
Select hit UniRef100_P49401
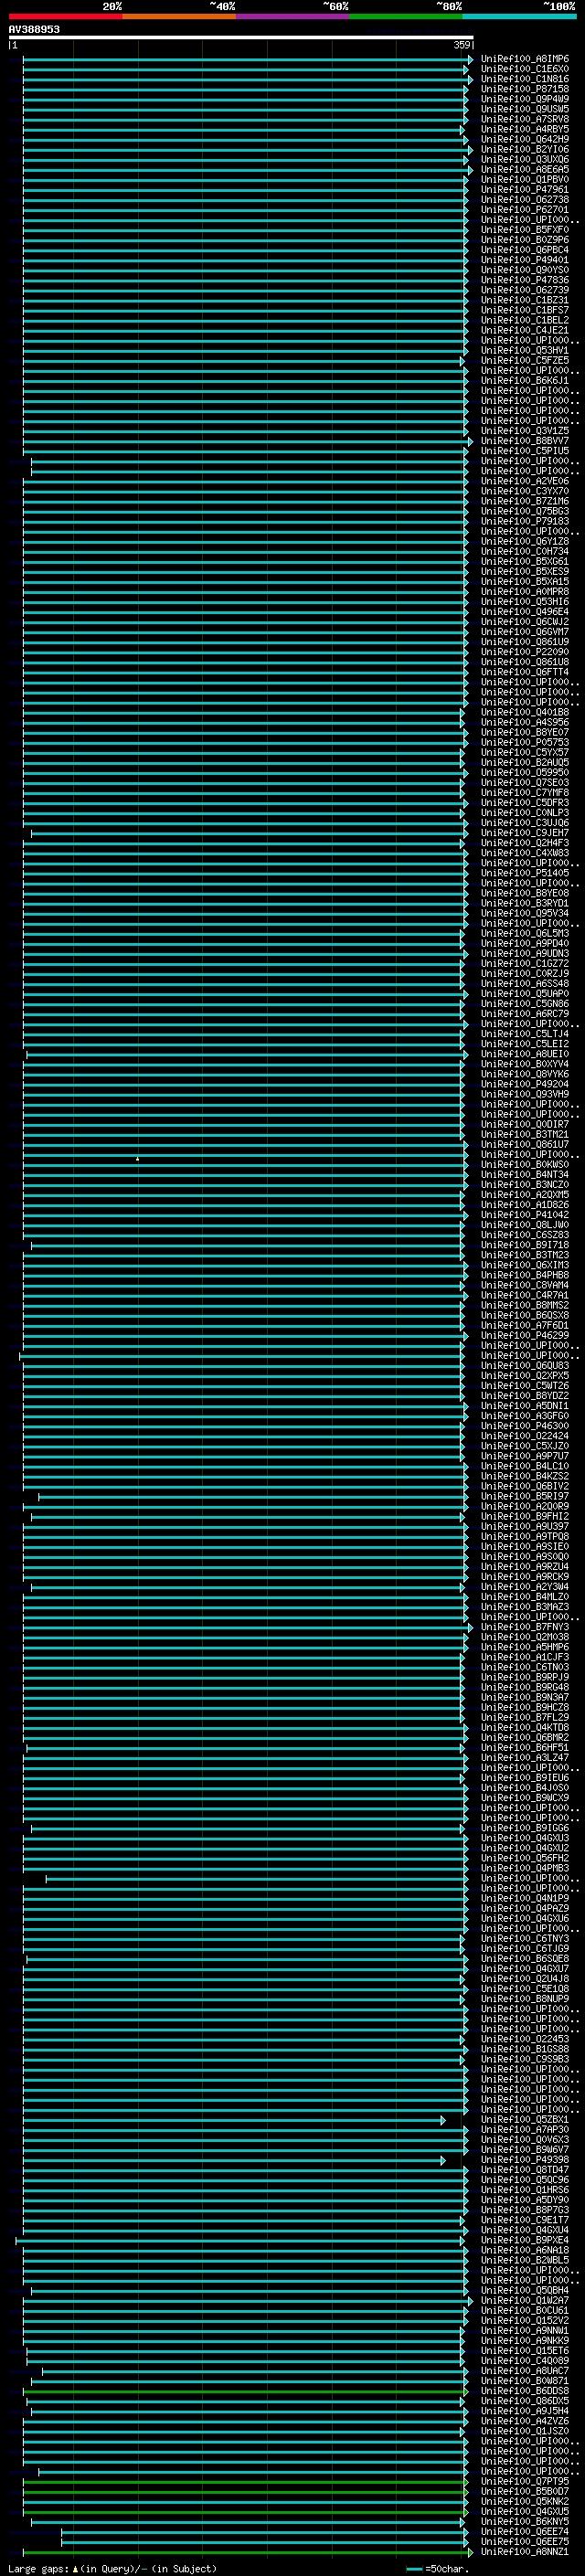tap(524, 260)
